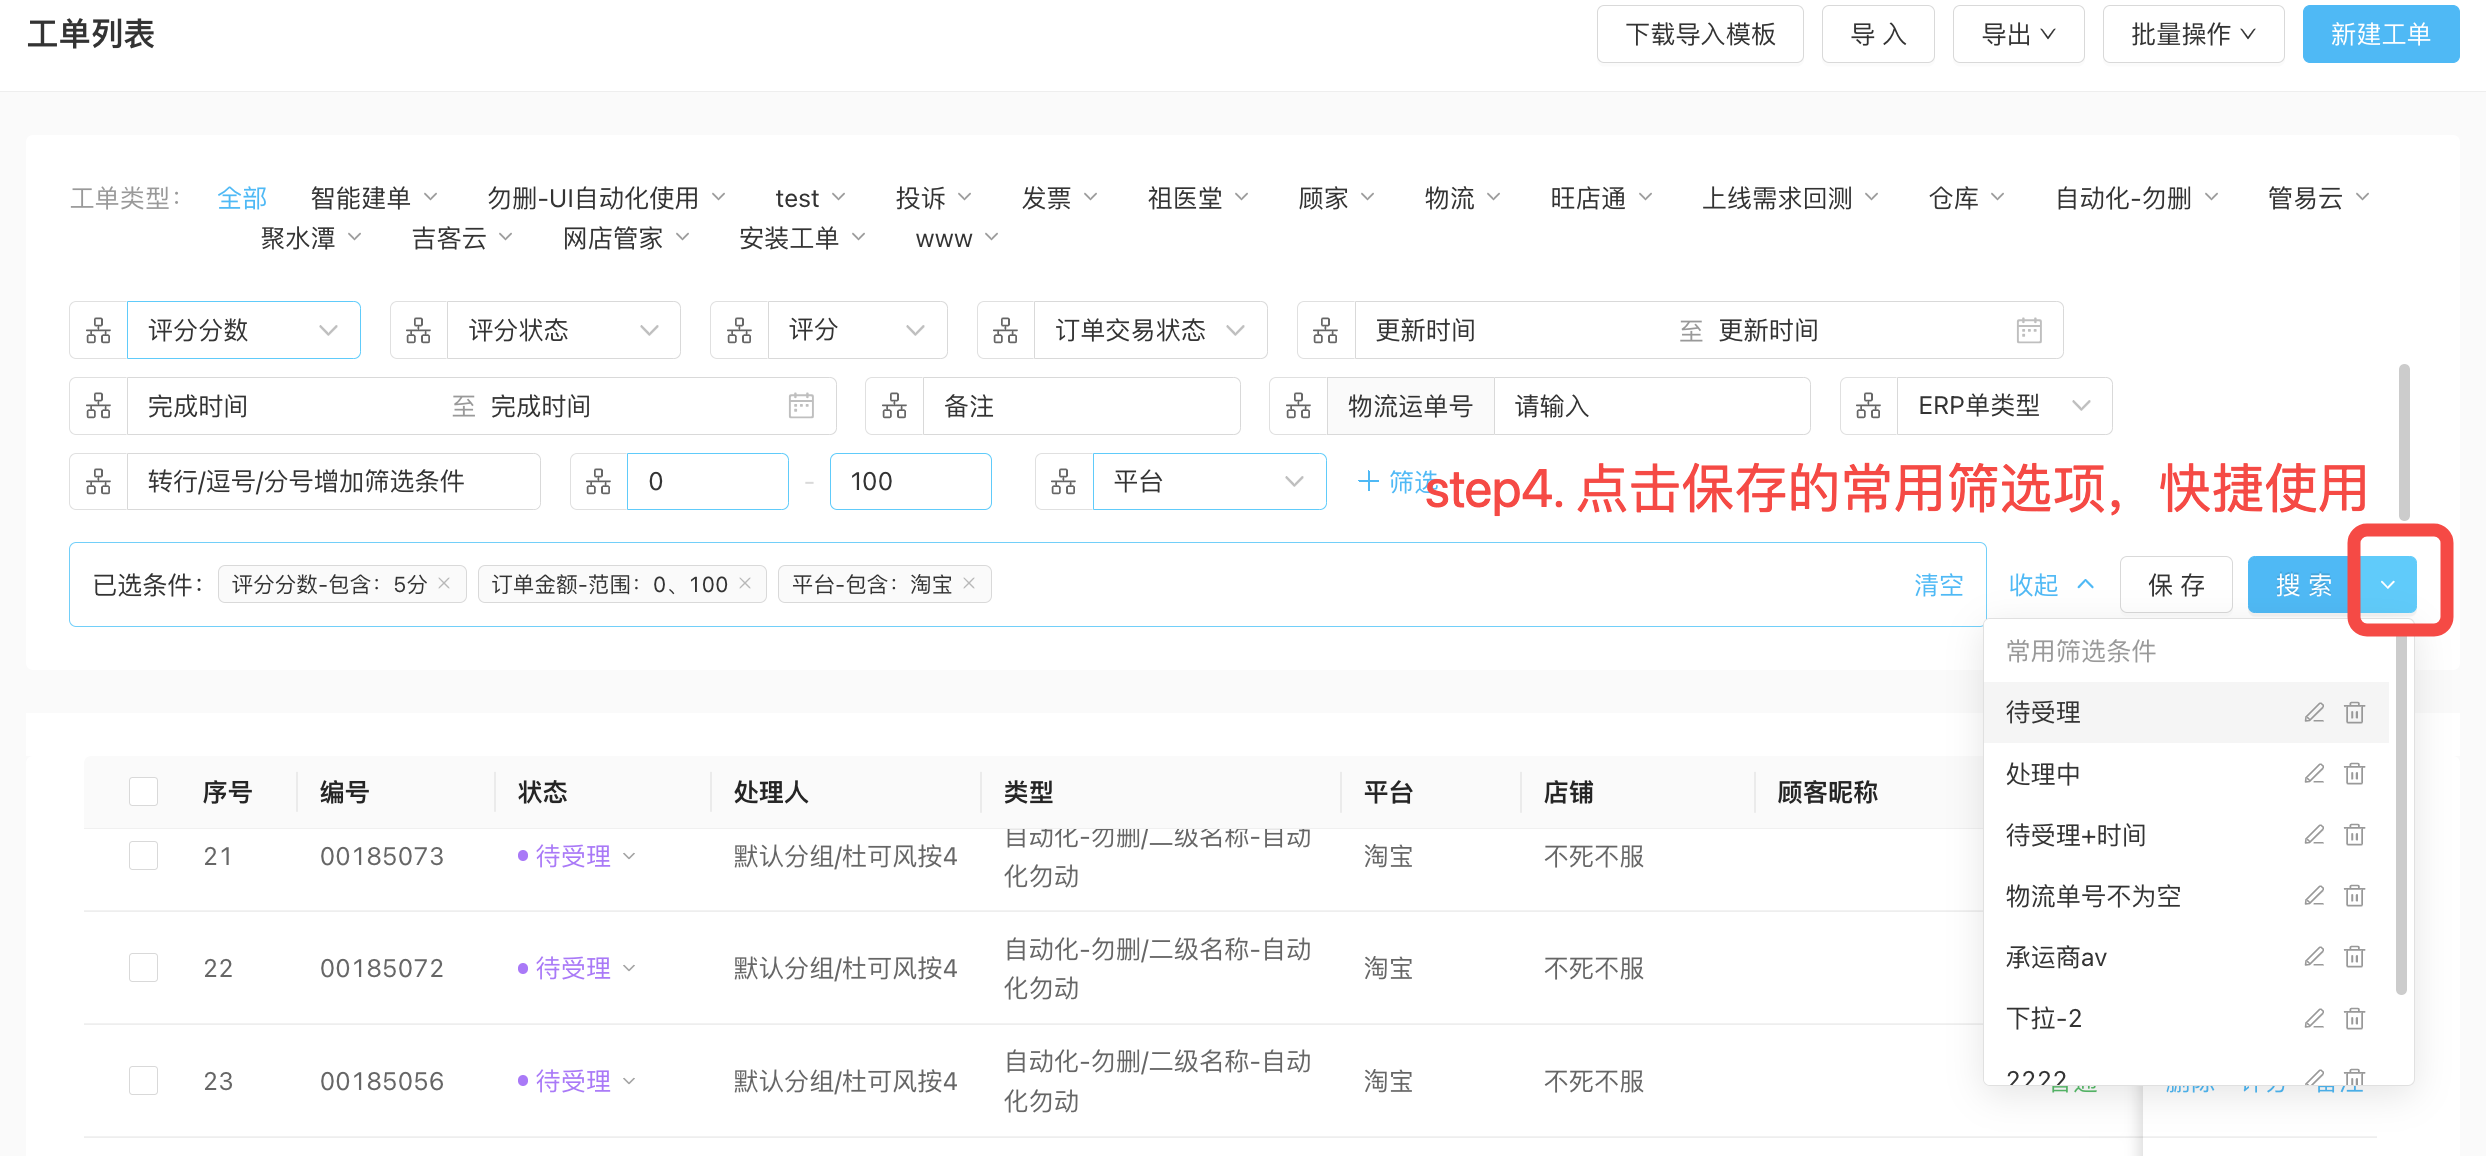Screen dimensions: 2486x1156
Task: Open the ERP单类型 dropdown
Action: pyautogui.click(x=2004, y=406)
